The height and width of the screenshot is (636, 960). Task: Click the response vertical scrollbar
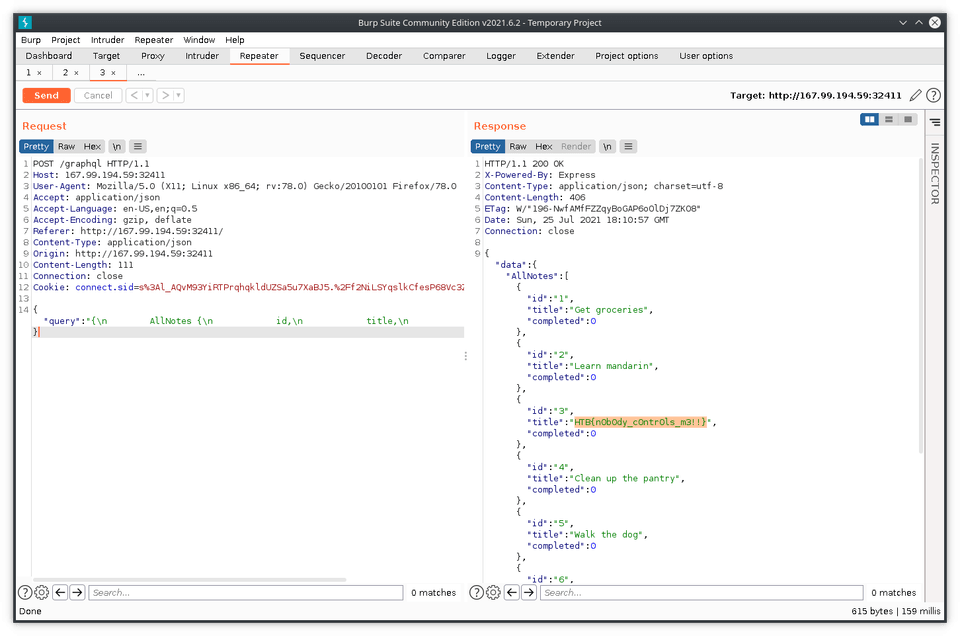(921, 306)
